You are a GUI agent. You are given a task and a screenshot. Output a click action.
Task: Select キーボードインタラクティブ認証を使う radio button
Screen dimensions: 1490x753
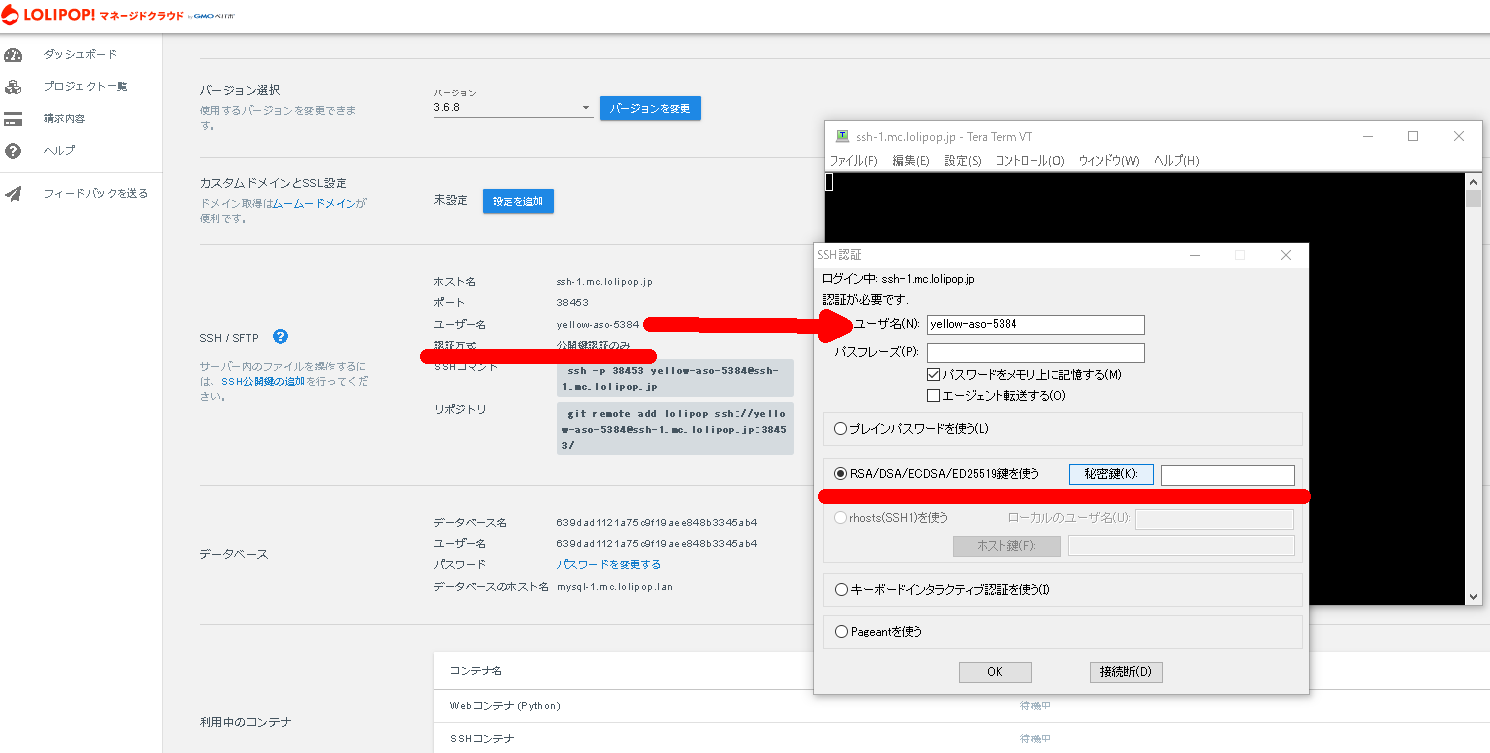(841, 590)
